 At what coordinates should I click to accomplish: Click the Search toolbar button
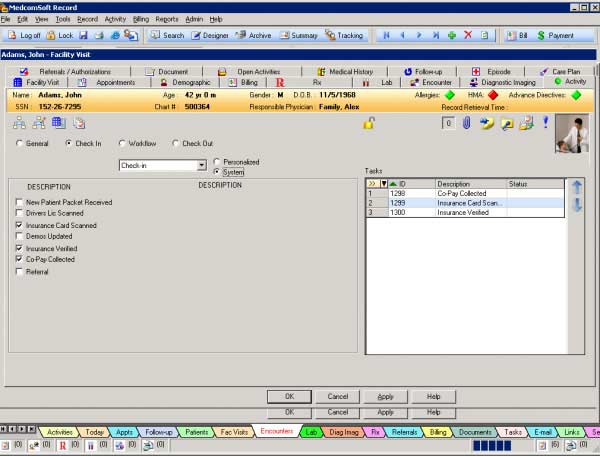point(167,36)
